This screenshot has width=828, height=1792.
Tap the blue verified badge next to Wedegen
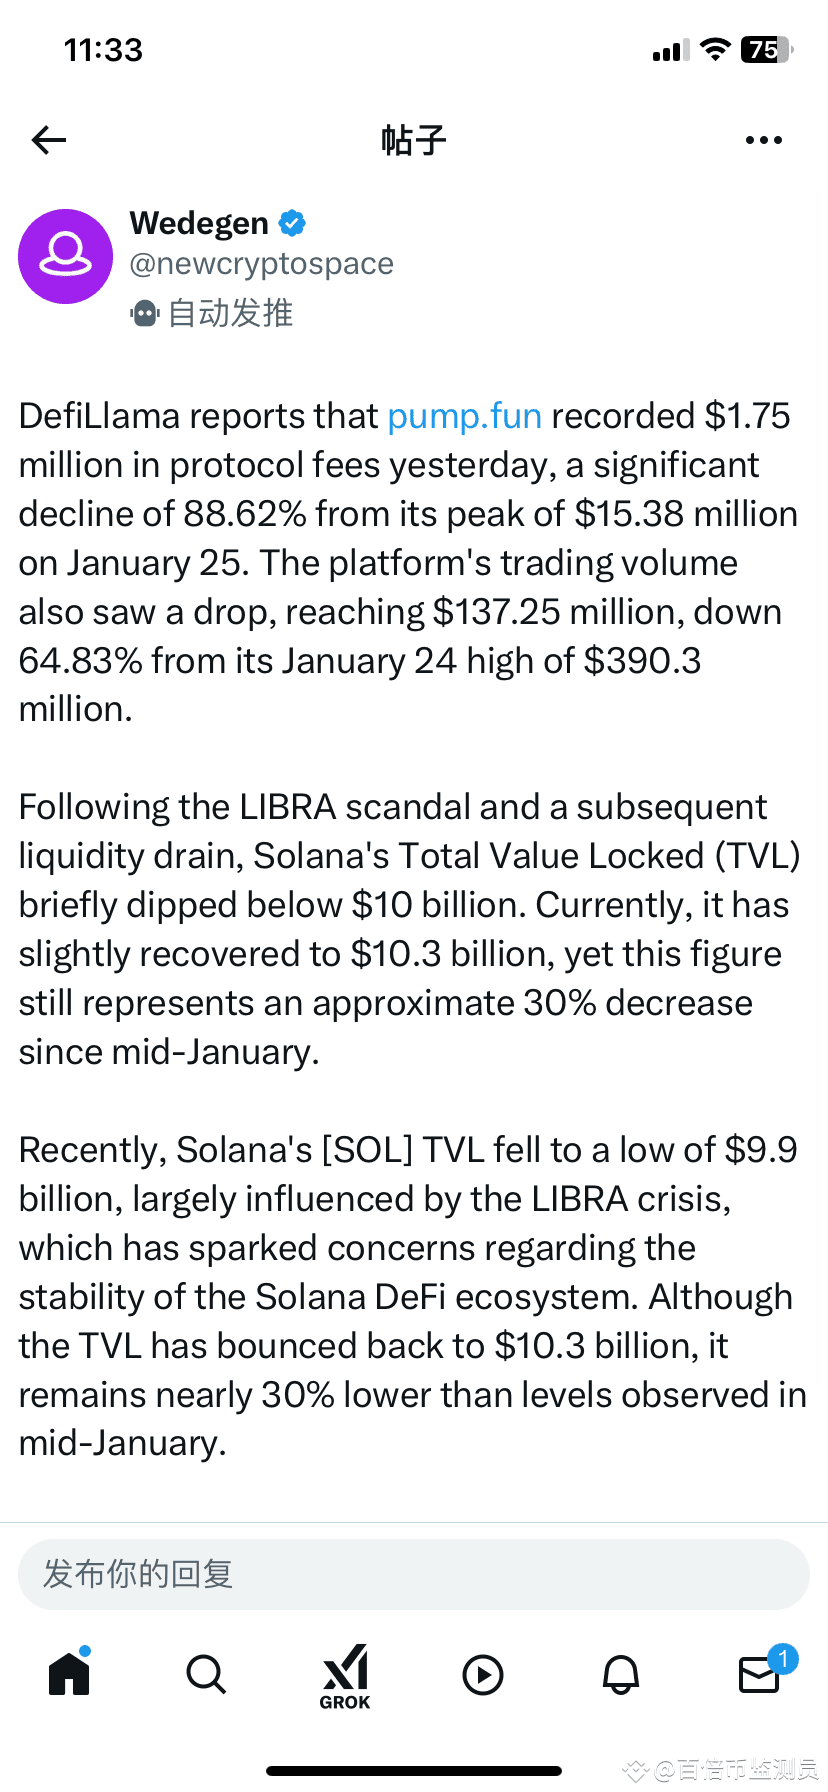[290, 223]
